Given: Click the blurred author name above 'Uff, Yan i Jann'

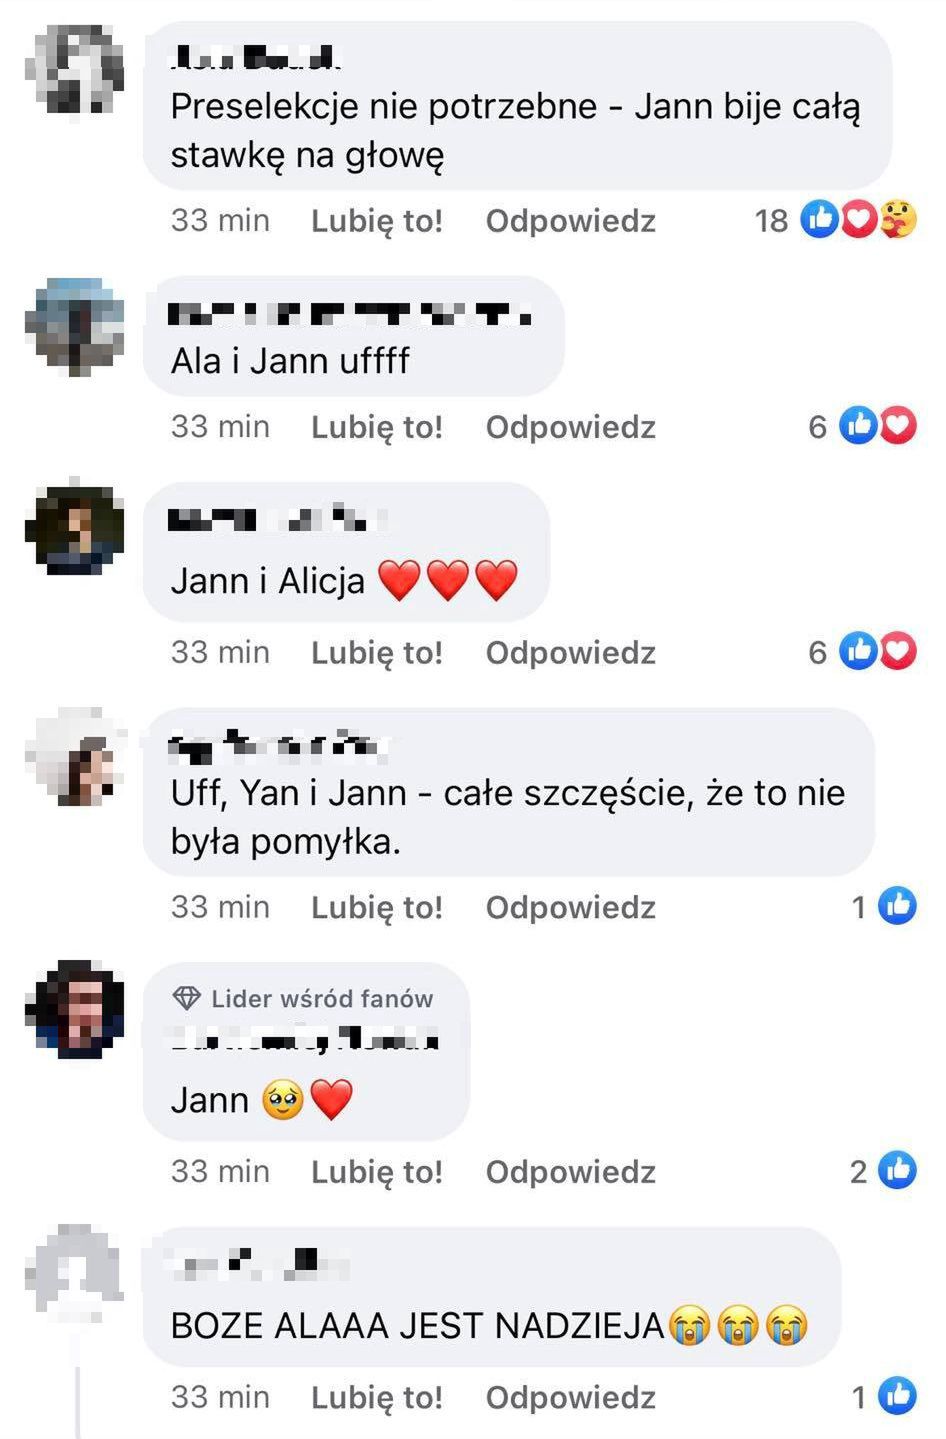Looking at the screenshot, I should (x=278, y=745).
